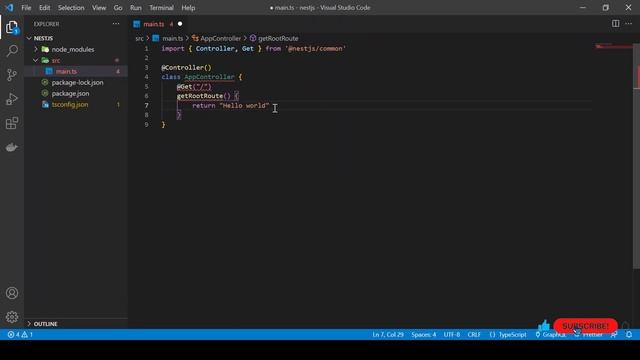The width and height of the screenshot is (640, 360).
Task: Click getRootRoute method name on line 6
Action: pos(200,96)
